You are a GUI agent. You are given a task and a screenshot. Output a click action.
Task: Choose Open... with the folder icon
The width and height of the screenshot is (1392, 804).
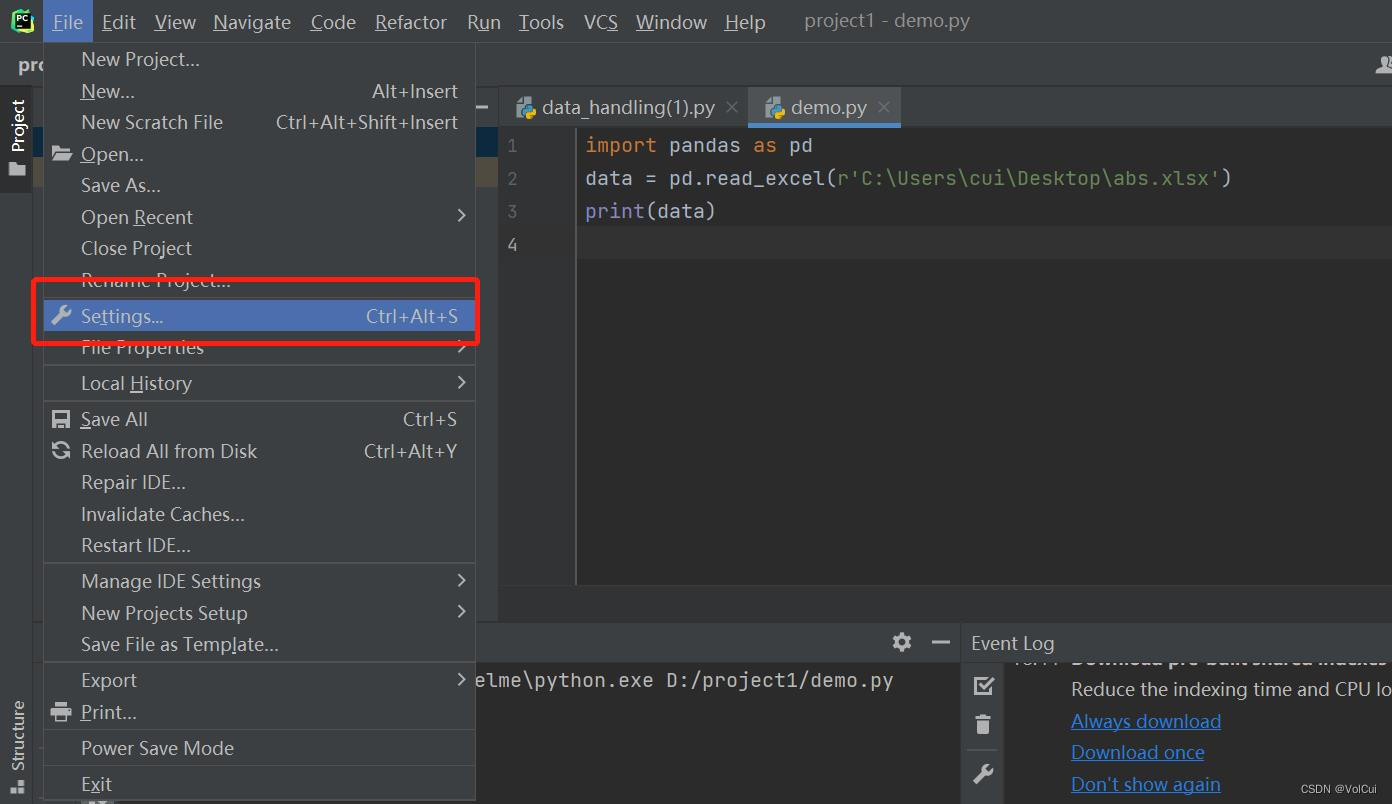(x=259, y=154)
